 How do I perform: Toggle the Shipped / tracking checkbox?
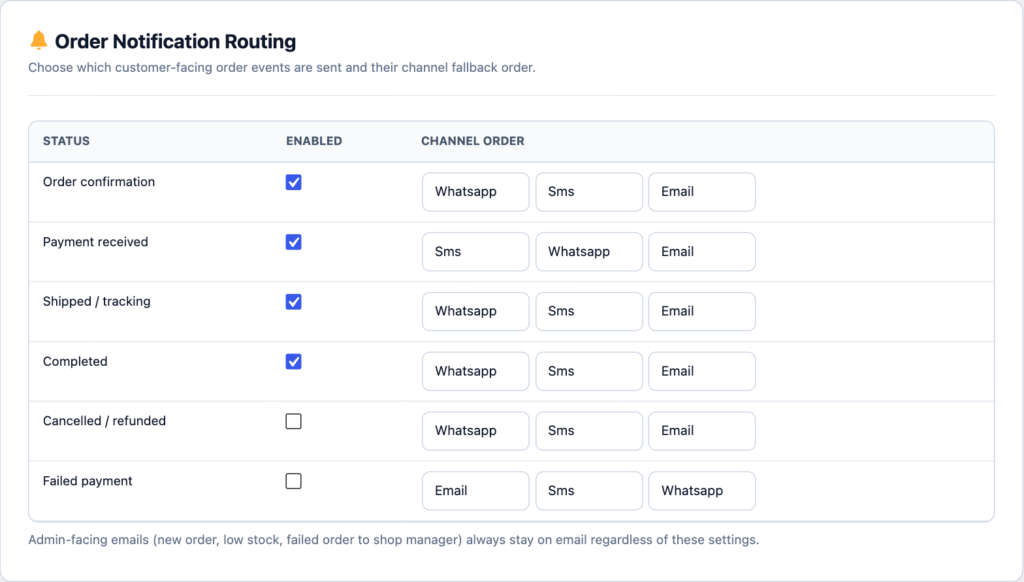click(293, 302)
